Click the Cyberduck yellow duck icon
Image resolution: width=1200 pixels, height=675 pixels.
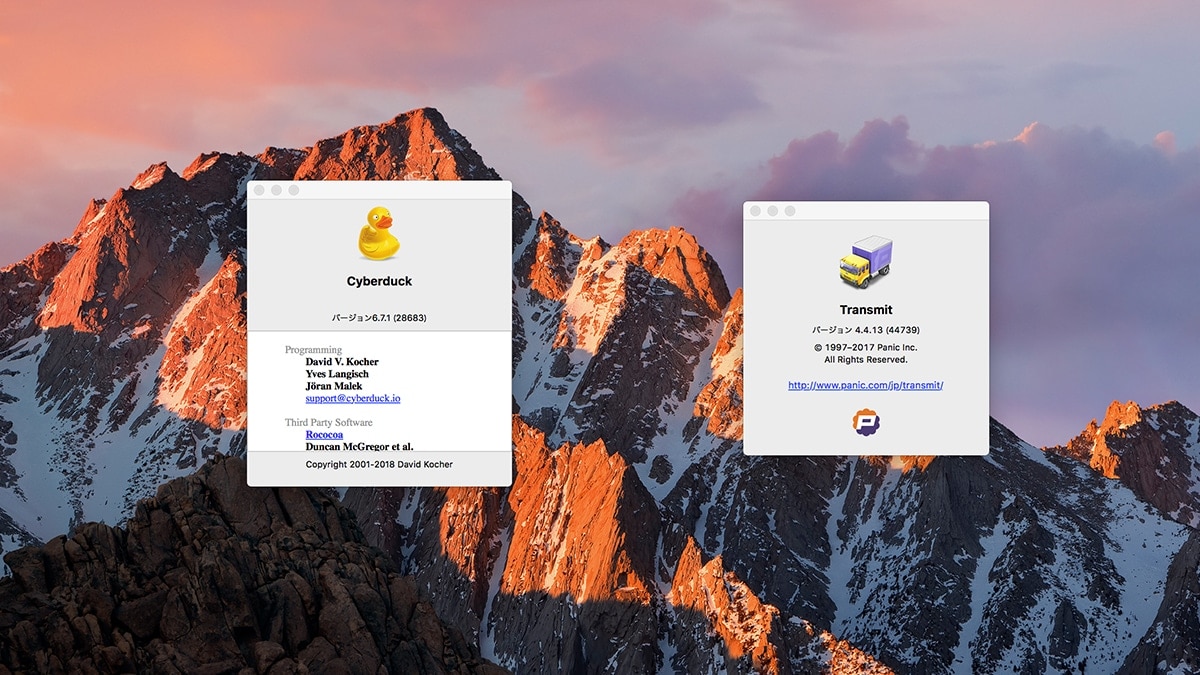pos(379,233)
